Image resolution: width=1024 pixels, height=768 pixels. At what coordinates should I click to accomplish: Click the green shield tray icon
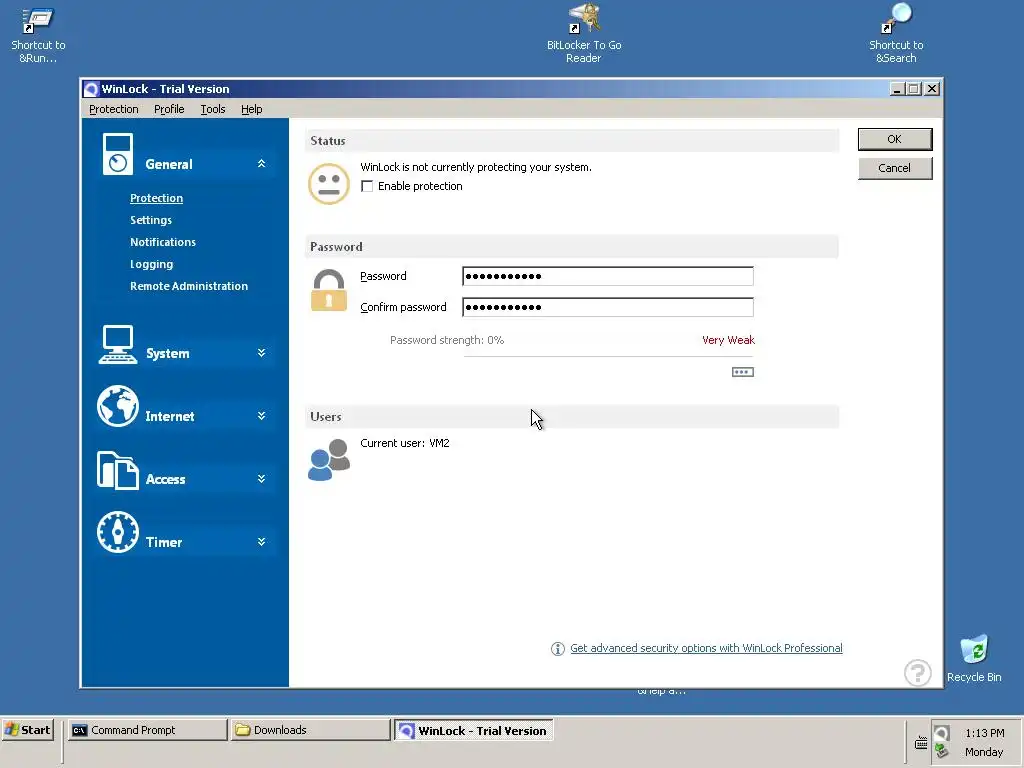[x=941, y=751]
